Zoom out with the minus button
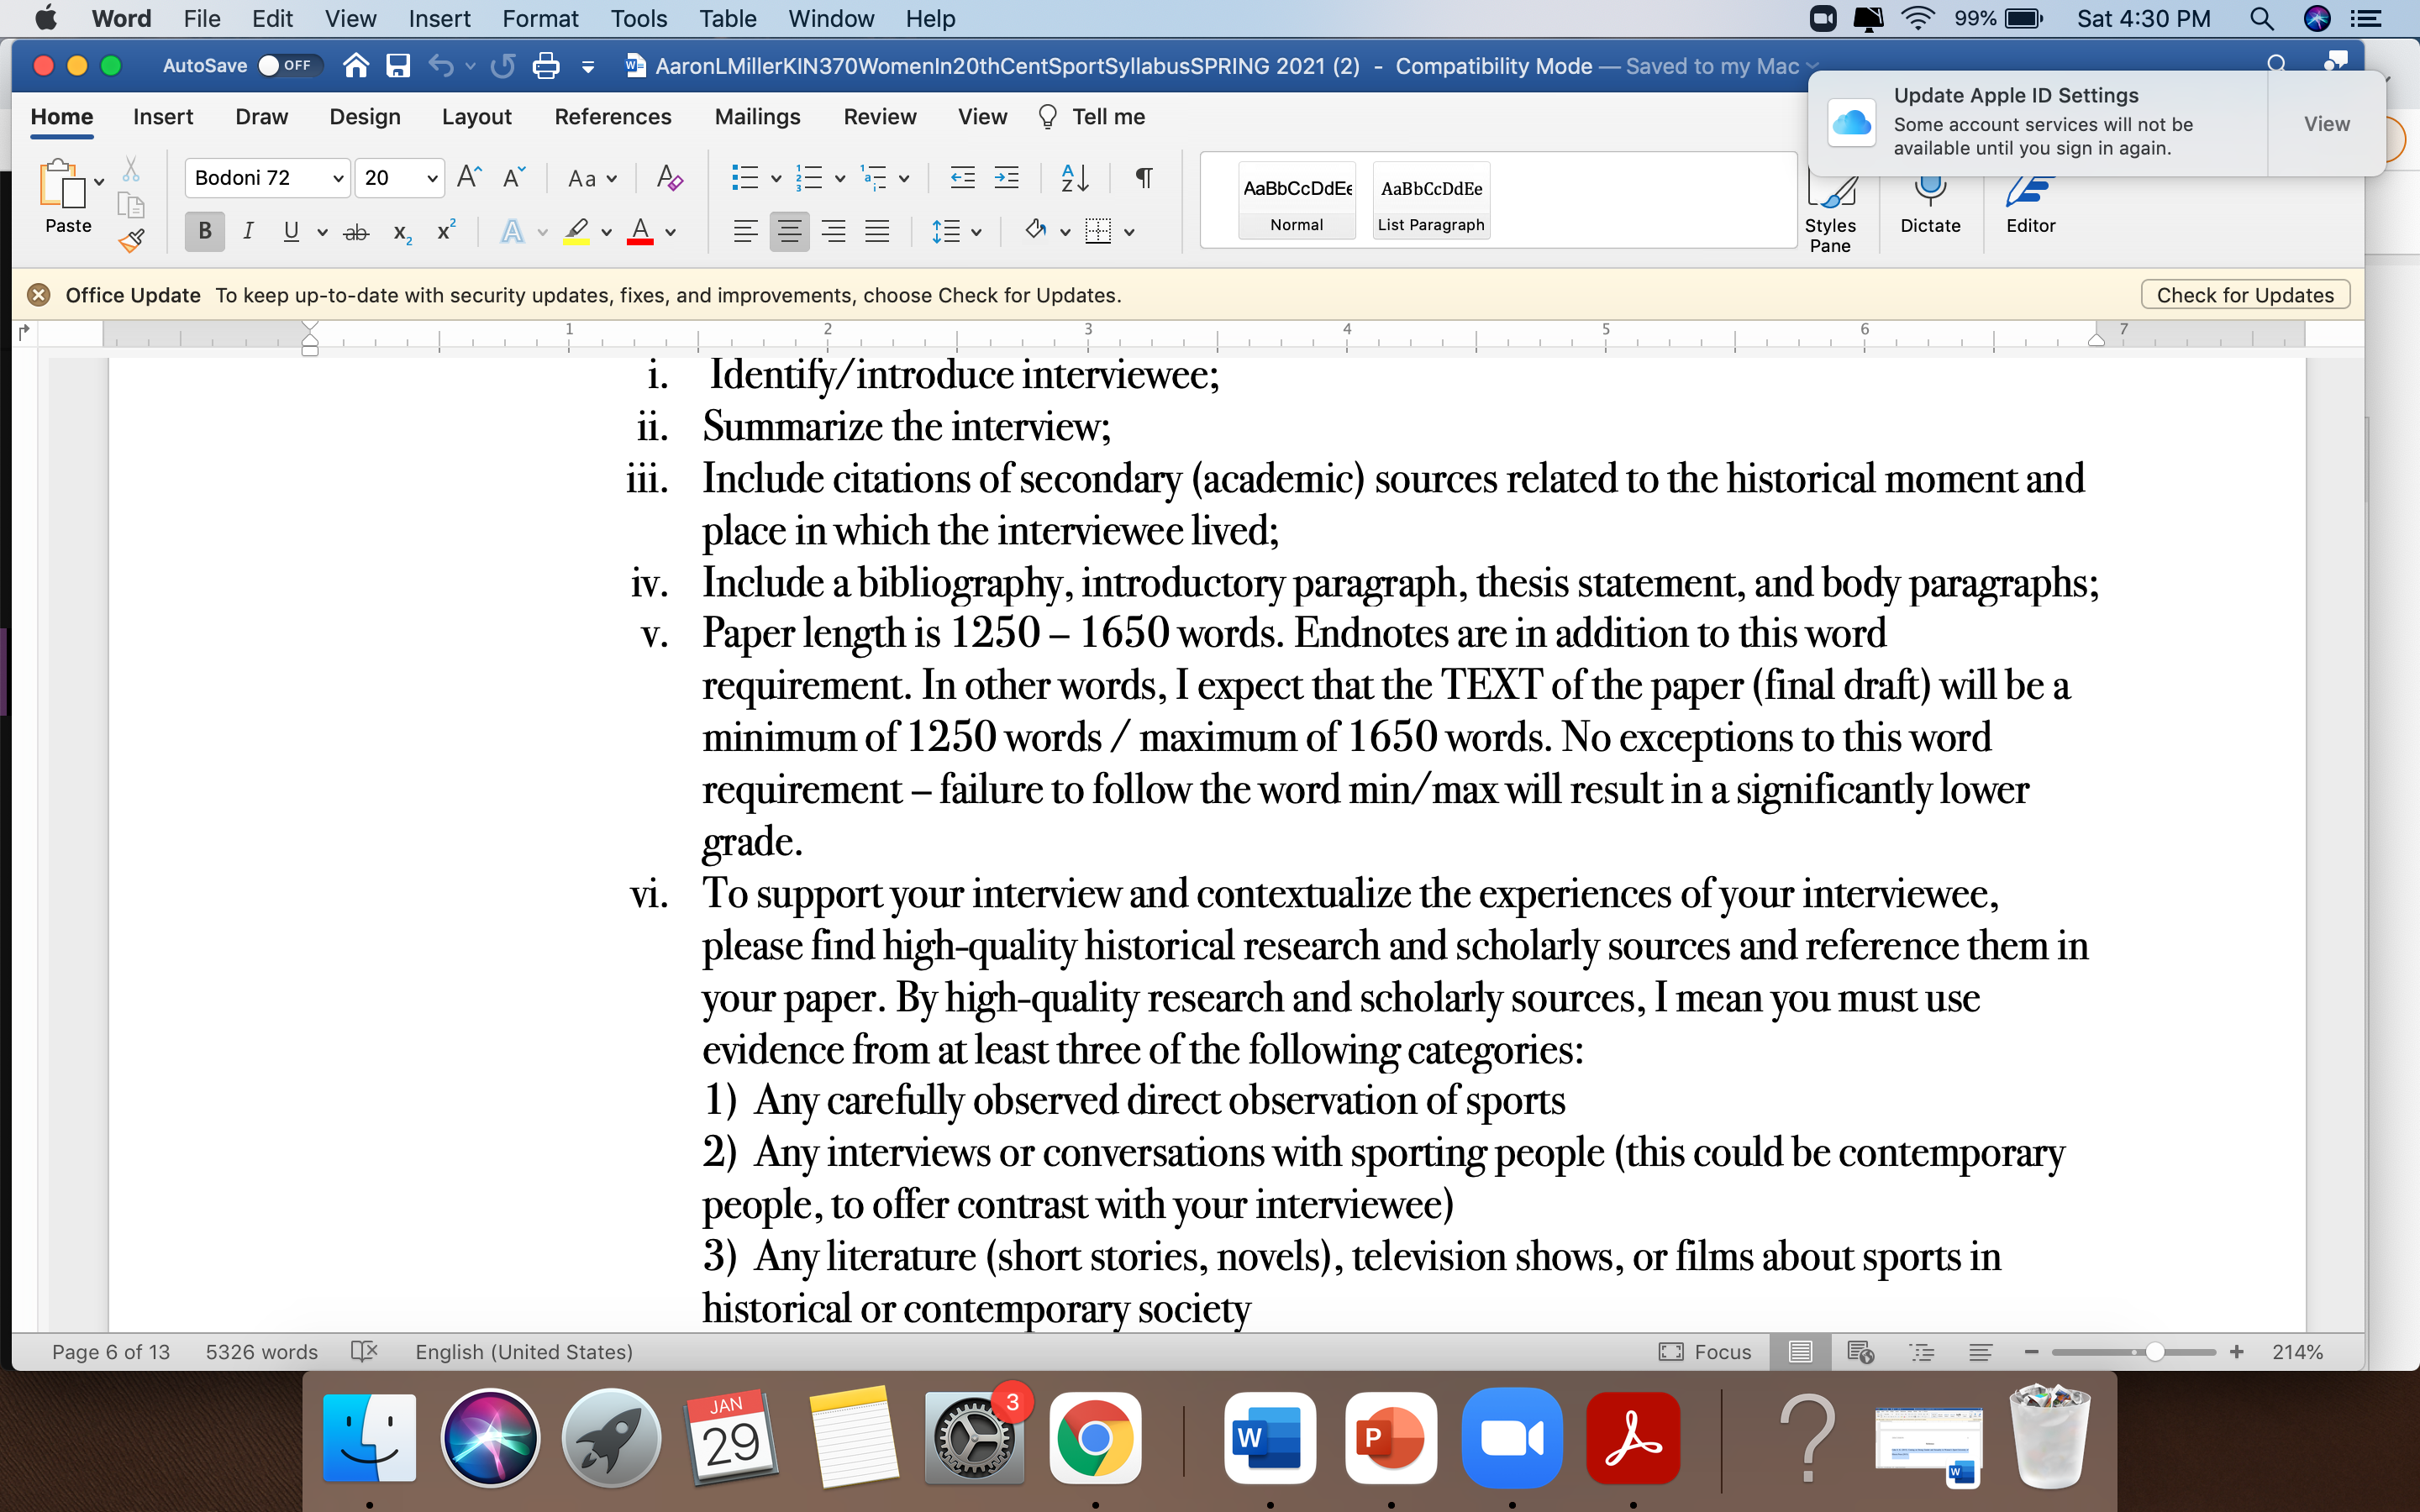2420x1512 pixels. [2031, 1352]
